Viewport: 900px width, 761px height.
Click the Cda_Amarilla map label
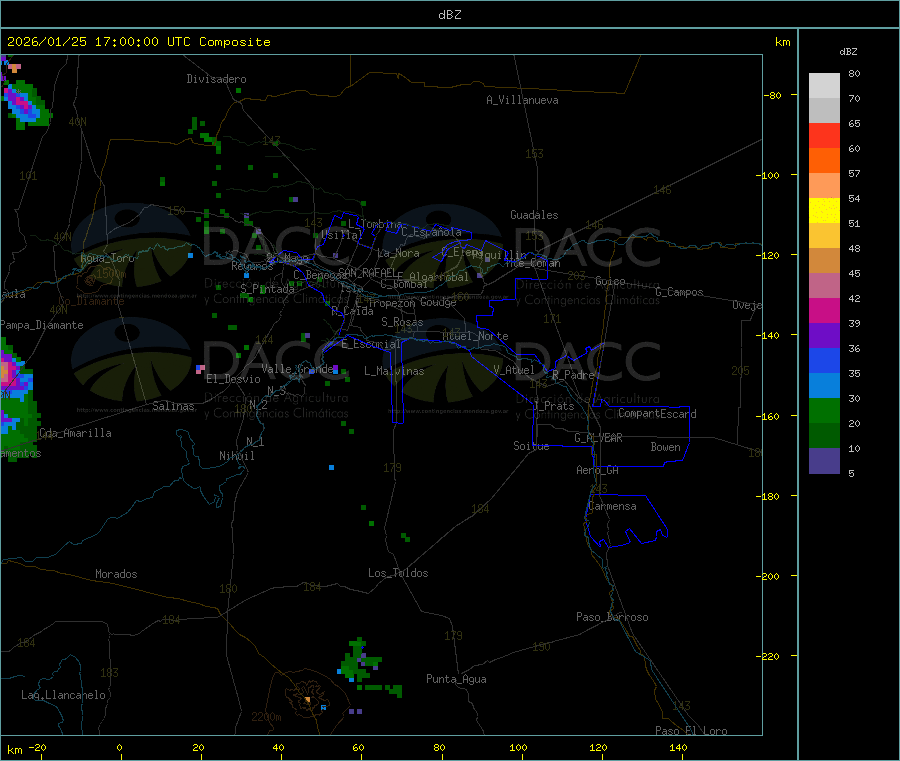pyautogui.click(x=75, y=433)
